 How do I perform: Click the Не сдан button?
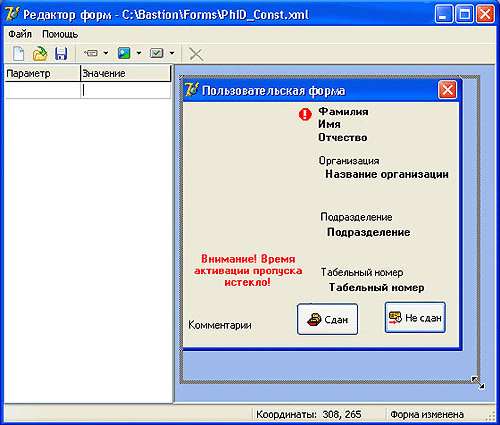click(x=415, y=317)
